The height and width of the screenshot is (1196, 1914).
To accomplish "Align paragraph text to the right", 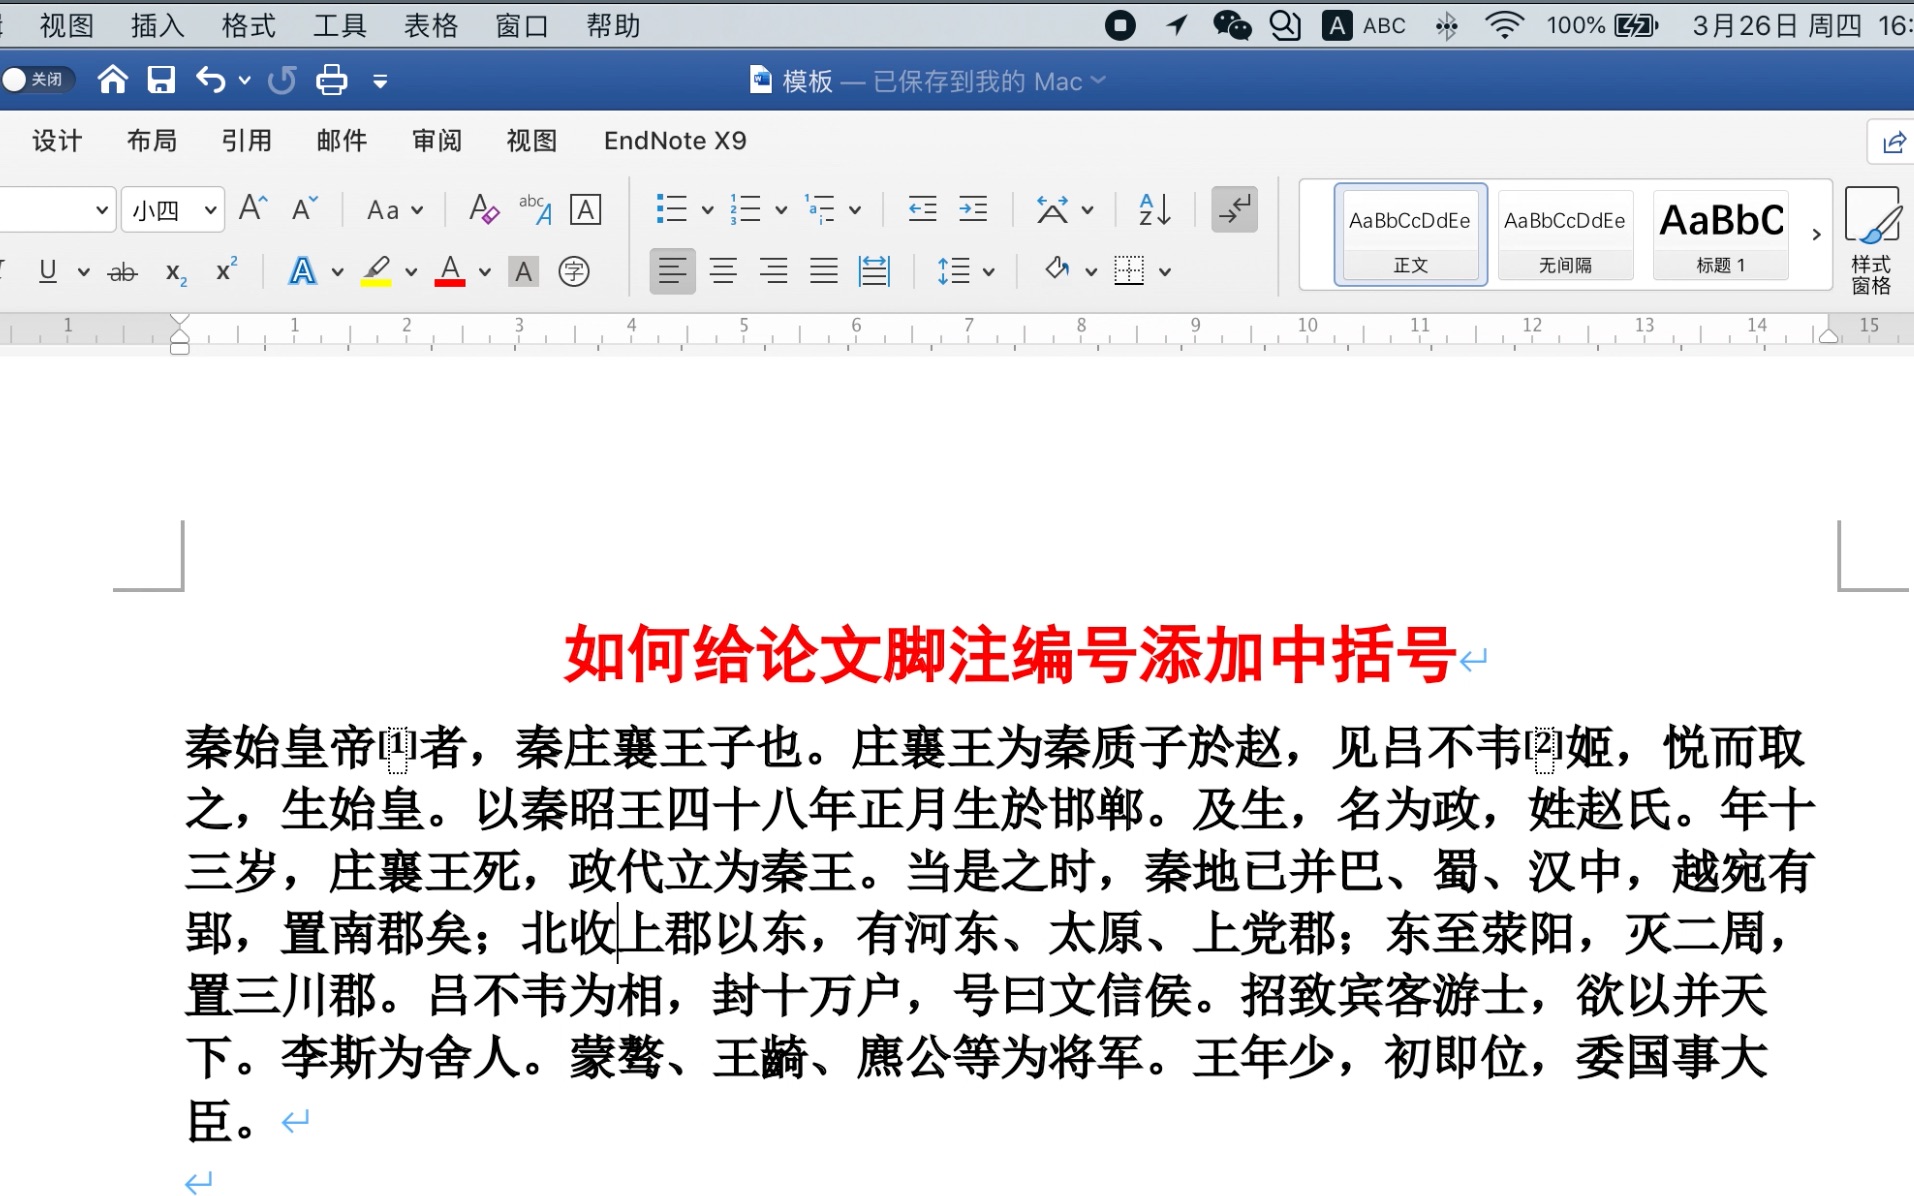I will point(773,271).
